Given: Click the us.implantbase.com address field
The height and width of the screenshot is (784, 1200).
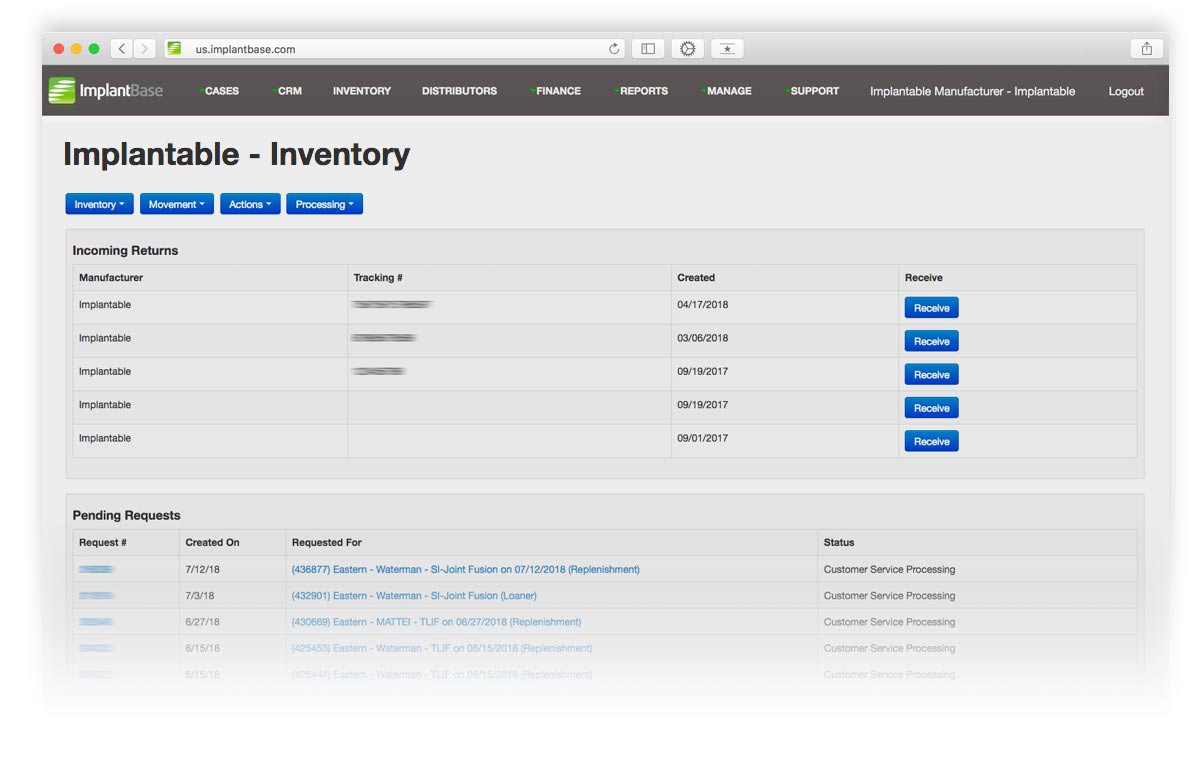Looking at the screenshot, I should pos(395,48).
